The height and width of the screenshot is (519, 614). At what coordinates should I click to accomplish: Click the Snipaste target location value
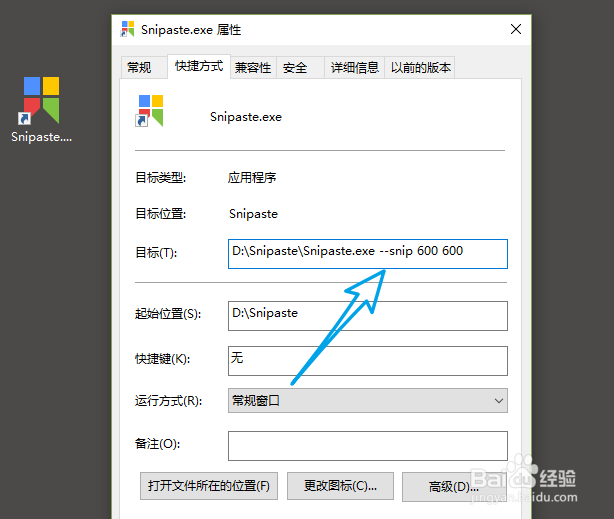click(253, 214)
